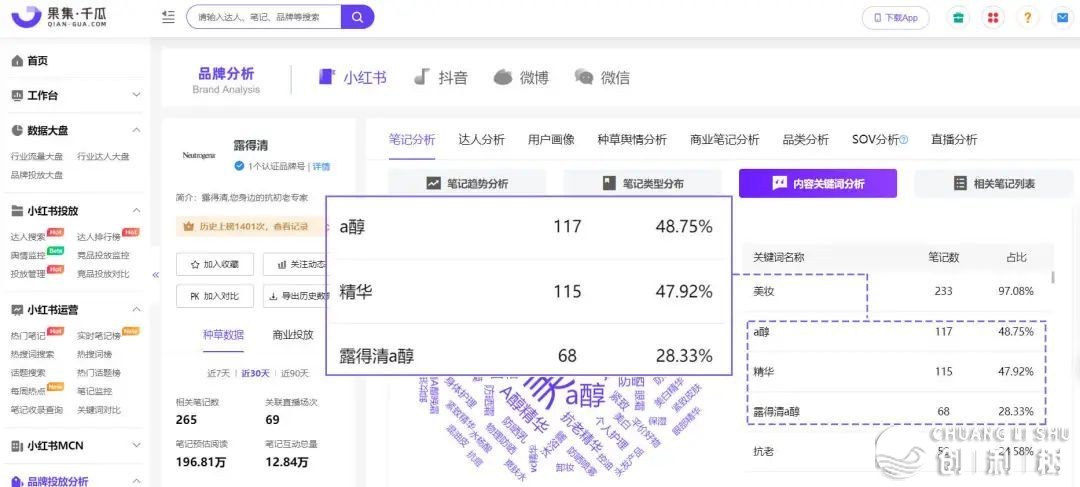This screenshot has height=487, width=1080.
Task: Click the 工作台 monitor icon
Action: [x=17, y=96]
